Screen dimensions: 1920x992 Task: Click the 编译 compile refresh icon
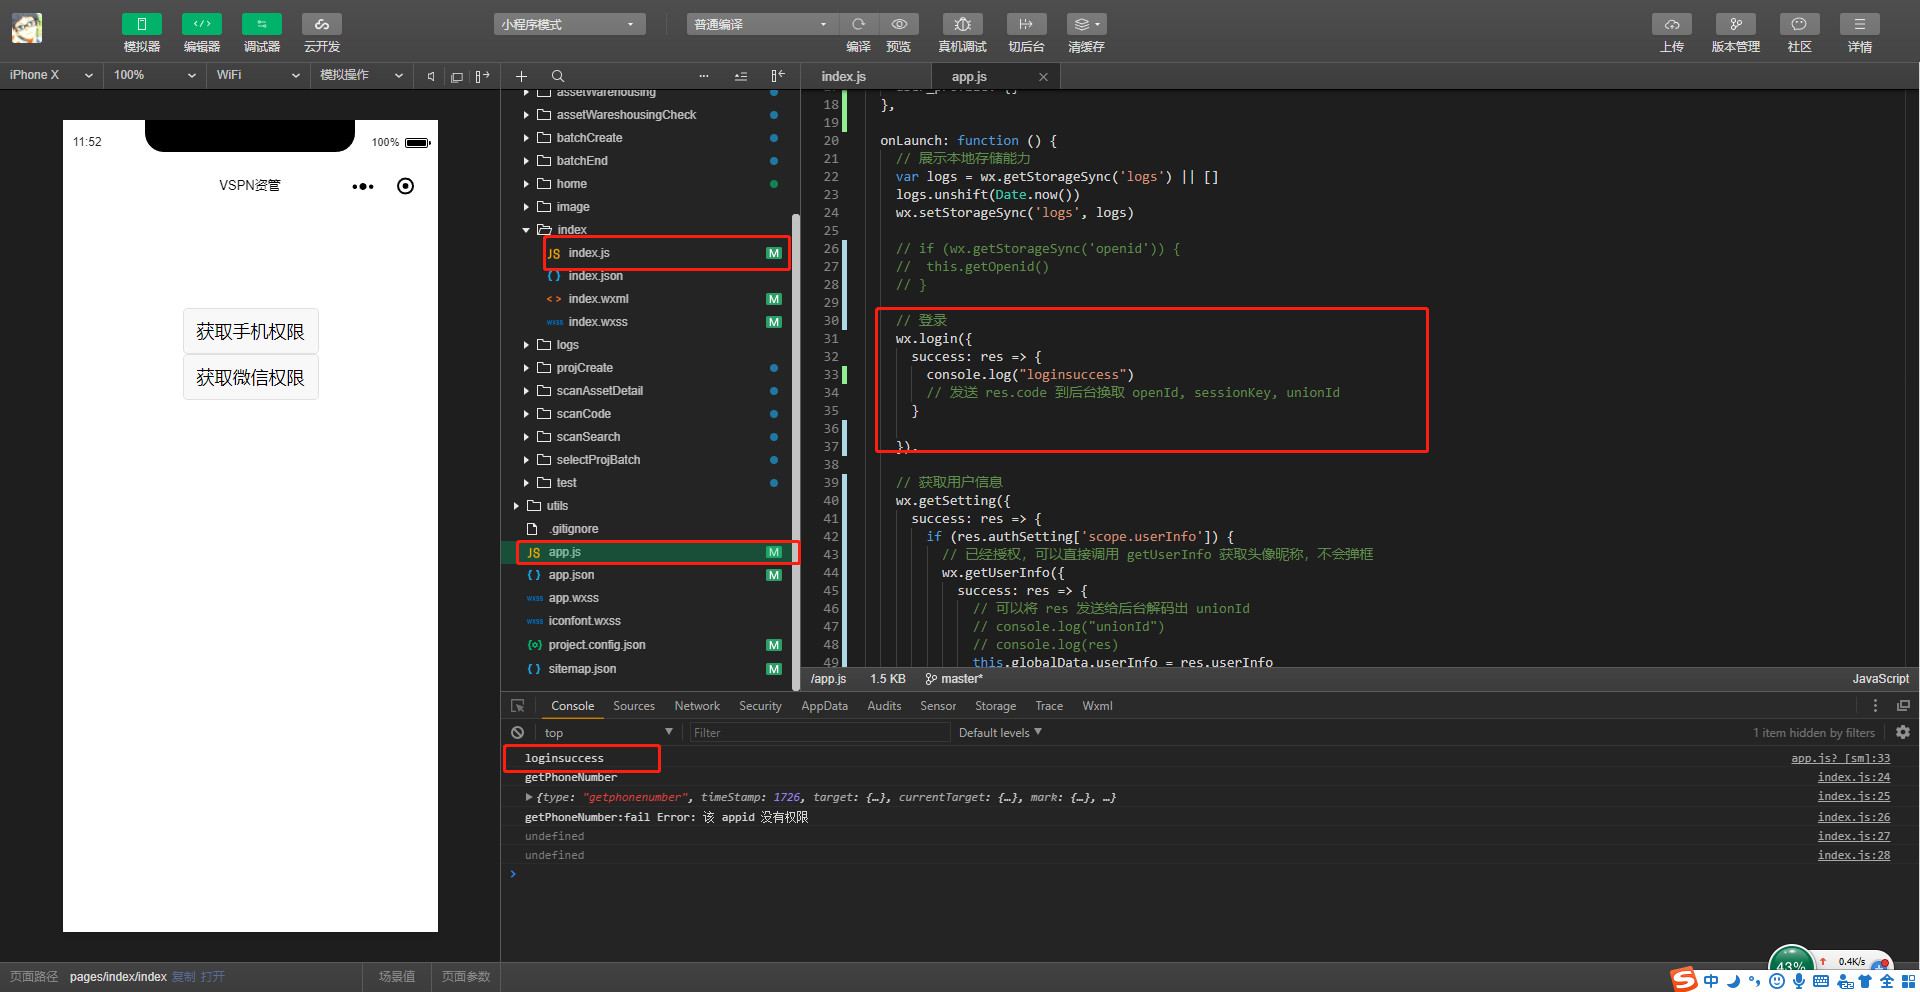tap(858, 24)
